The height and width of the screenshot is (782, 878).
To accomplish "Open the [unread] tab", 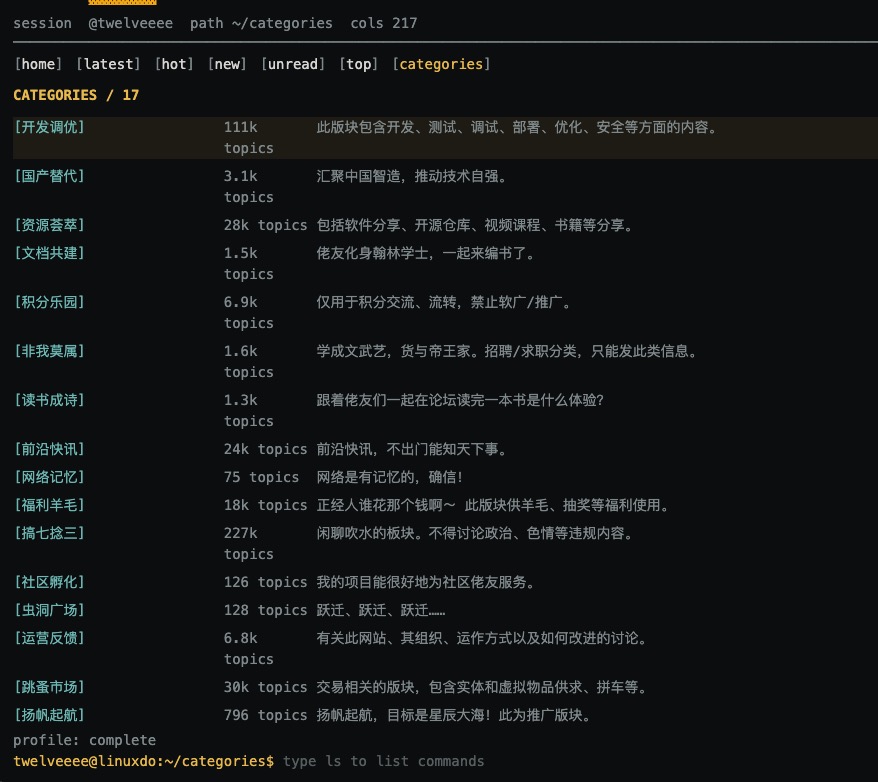I will coord(293,64).
